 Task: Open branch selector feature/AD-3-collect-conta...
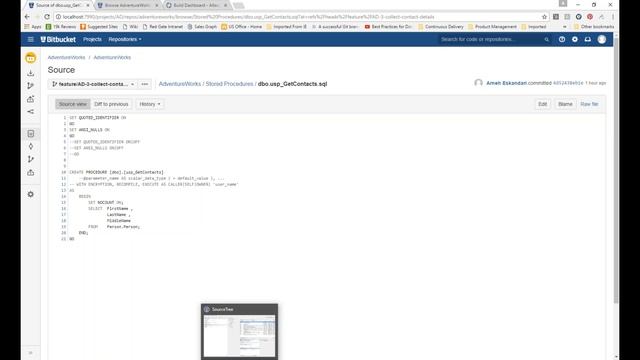pyautogui.click(x=93, y=84)
